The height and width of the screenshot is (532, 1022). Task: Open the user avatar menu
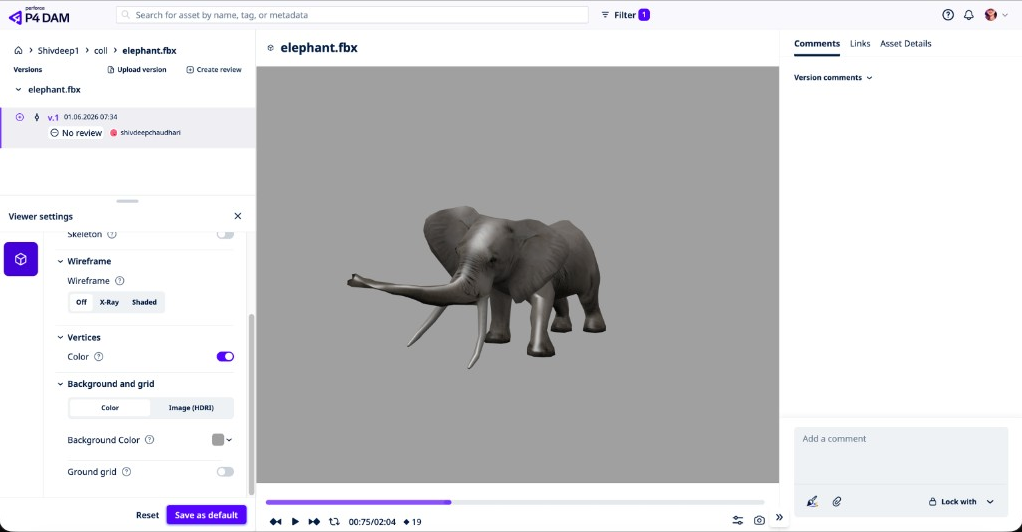996,15
